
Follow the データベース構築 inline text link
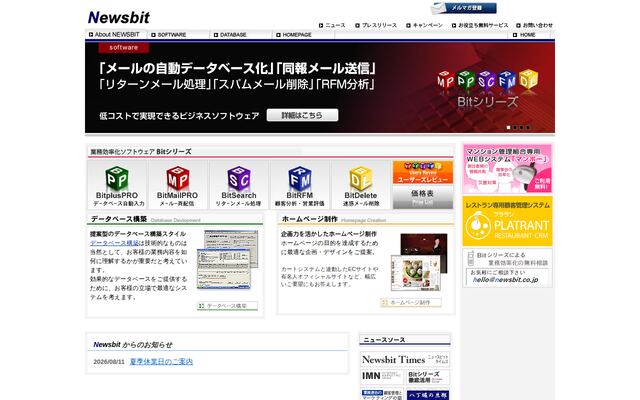click(115, 243)
